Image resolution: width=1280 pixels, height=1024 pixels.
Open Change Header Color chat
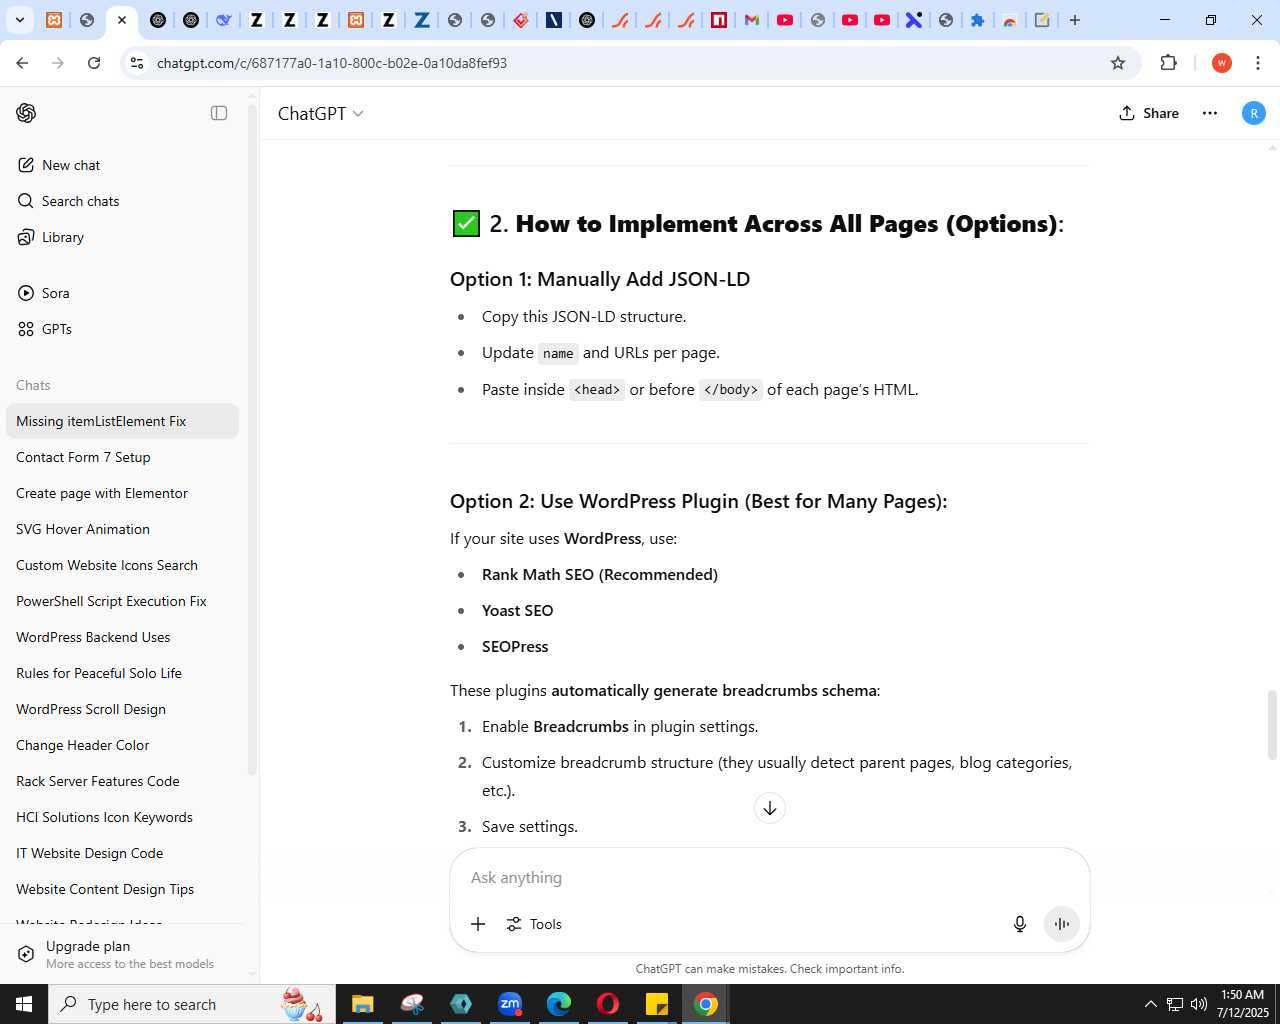pyautogui.click(x=122, y=745)
